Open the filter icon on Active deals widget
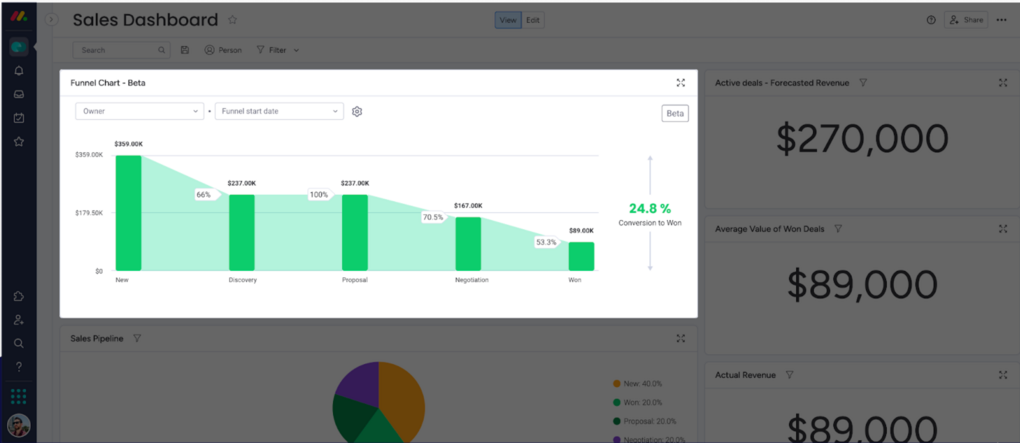Screen dimensions: 1020x443 863,83
